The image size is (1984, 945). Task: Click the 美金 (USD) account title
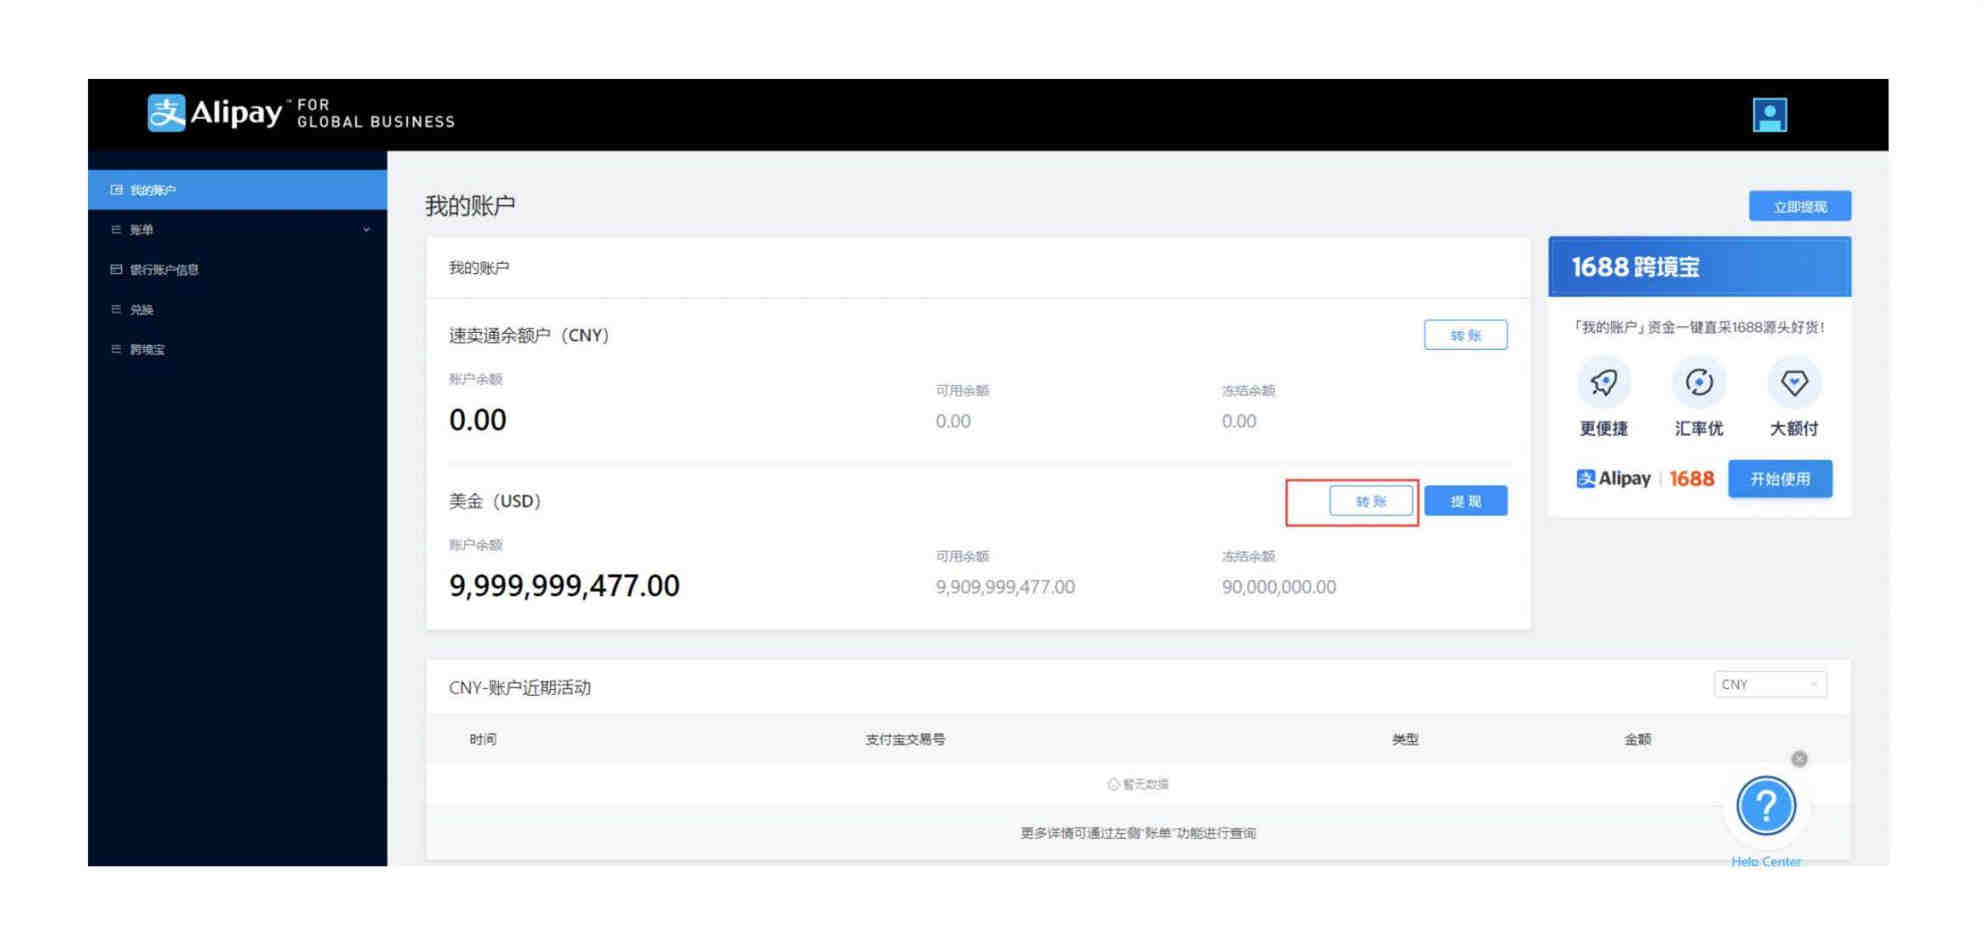tap(495, 501)
